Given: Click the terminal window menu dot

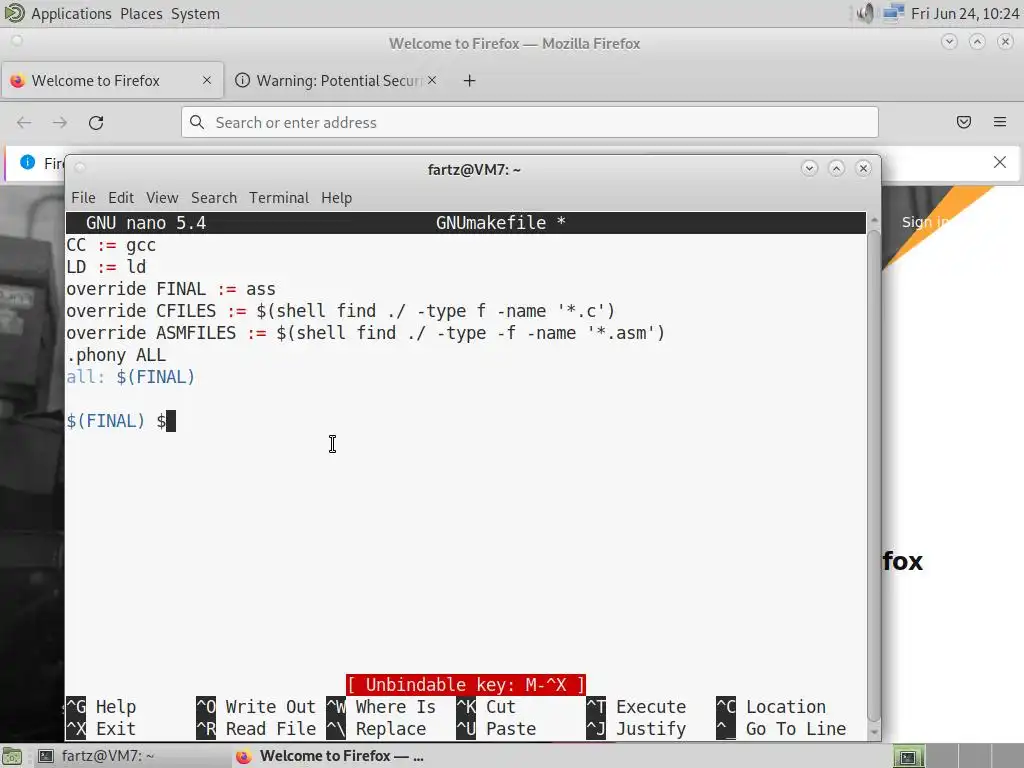Looking at the screenshot, I should click(x=80, y=168).
